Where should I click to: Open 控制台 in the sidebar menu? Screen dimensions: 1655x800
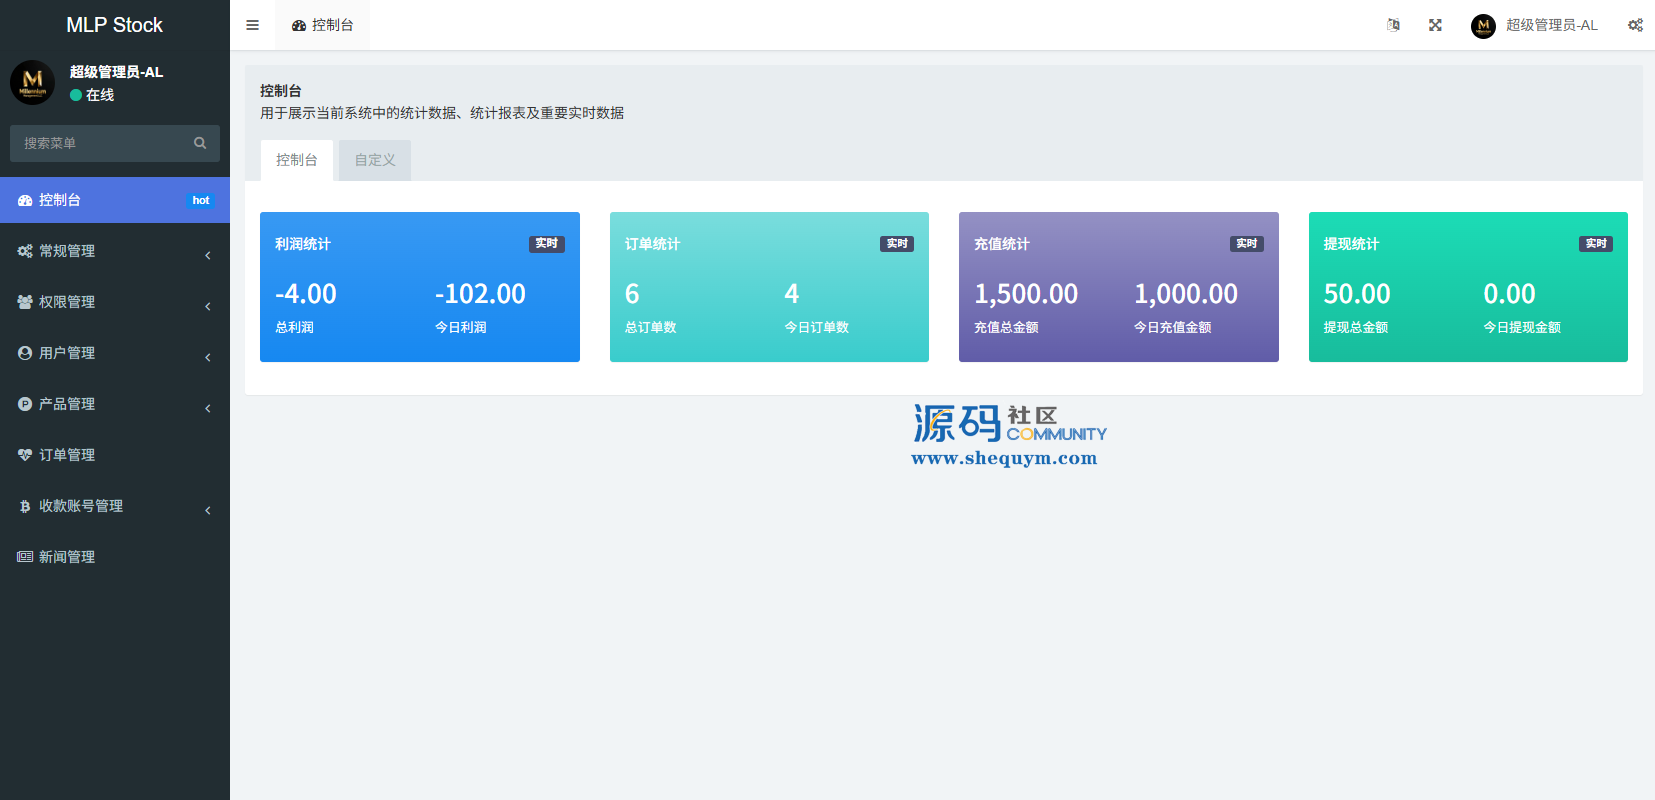pos(60,200)
